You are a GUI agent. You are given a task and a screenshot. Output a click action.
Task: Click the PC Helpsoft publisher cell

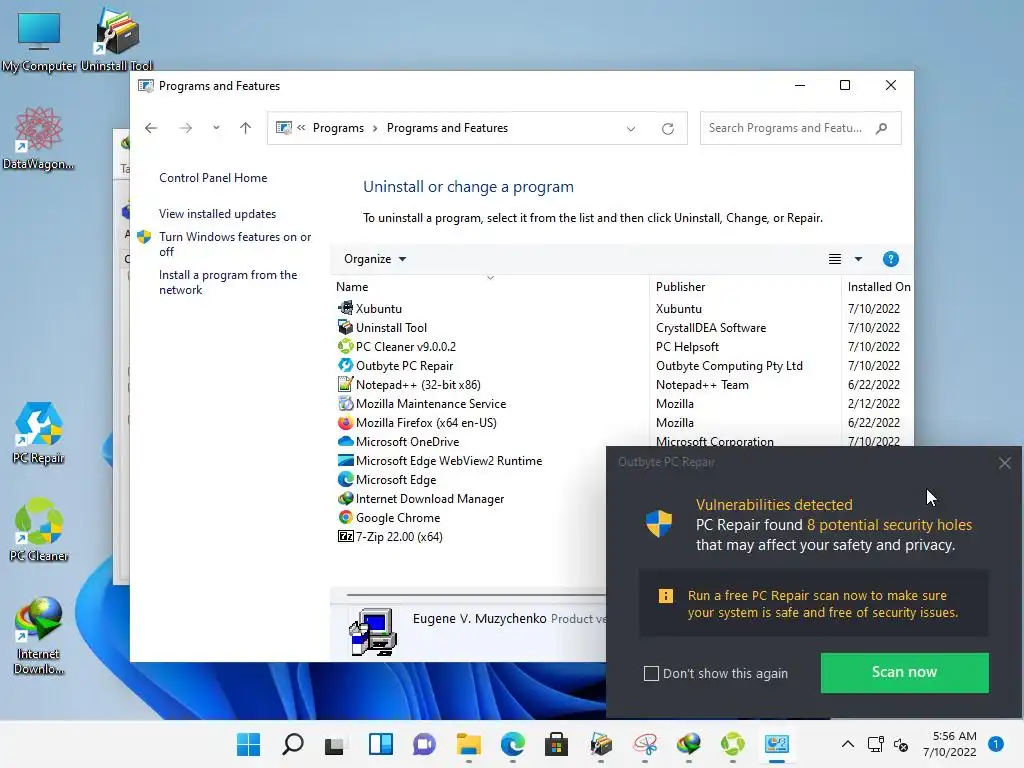(687, 347)
